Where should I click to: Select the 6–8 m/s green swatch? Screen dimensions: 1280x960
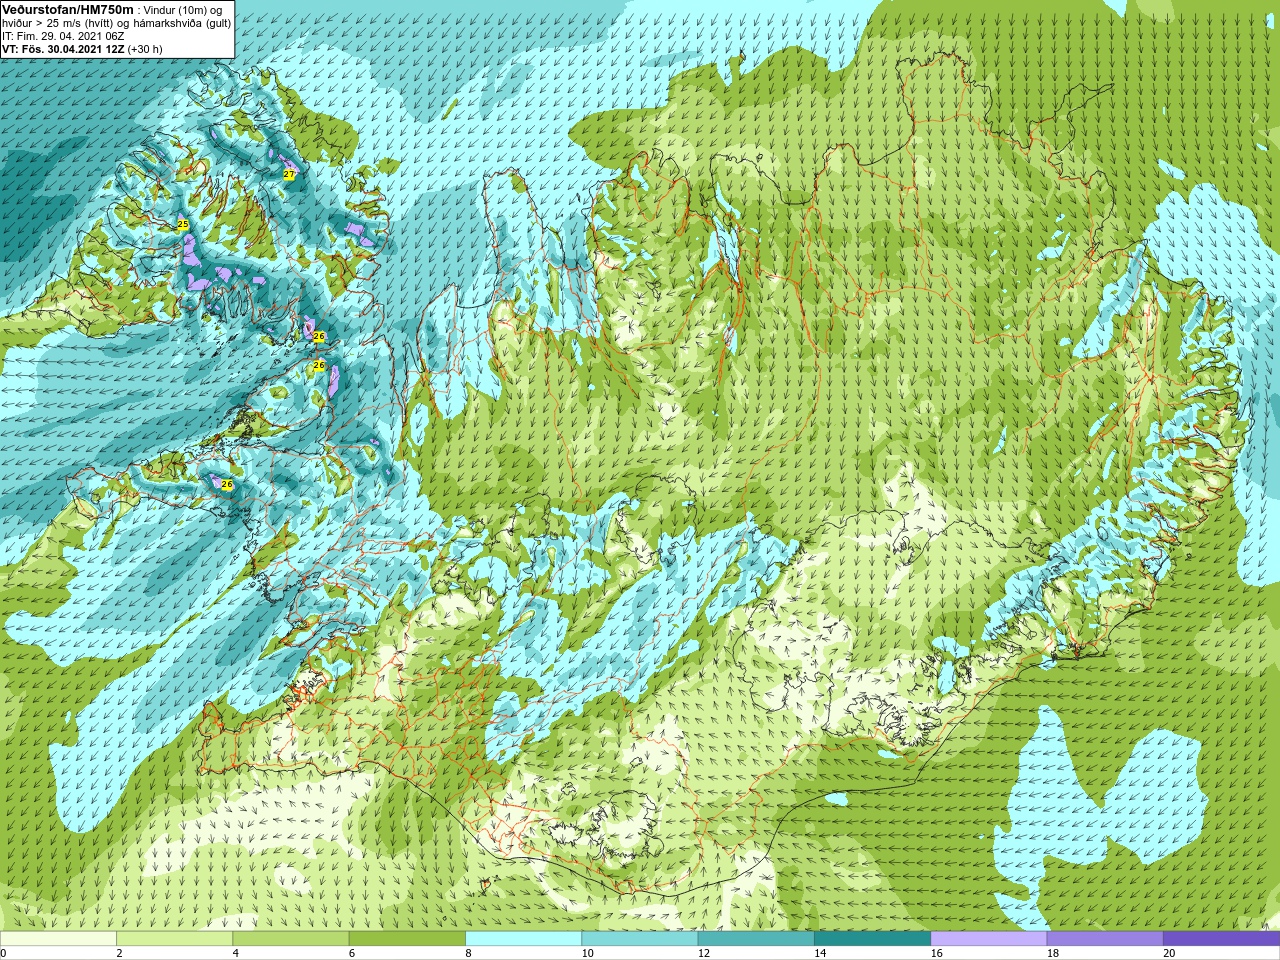click(x=407, y=939)
